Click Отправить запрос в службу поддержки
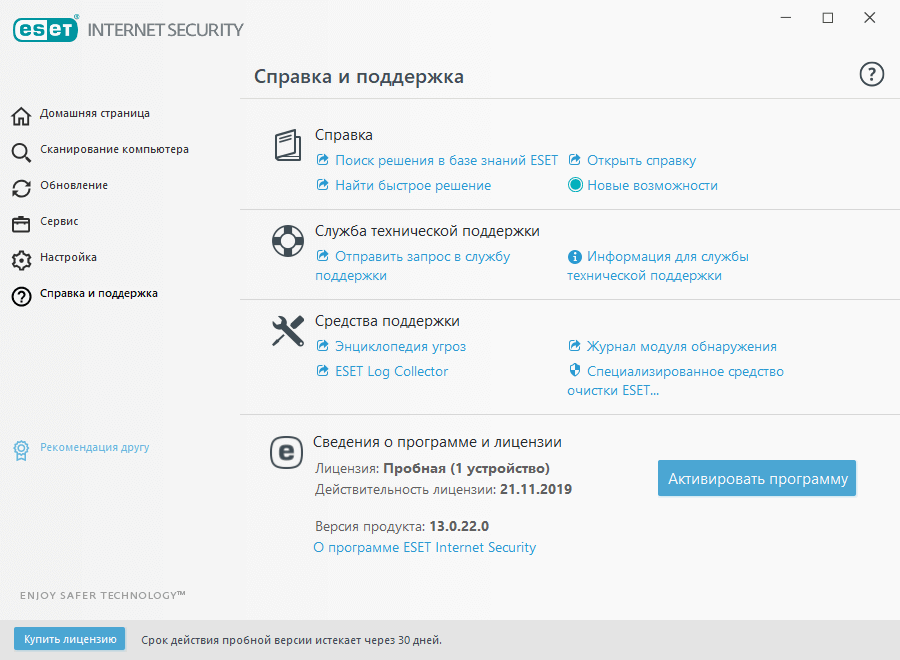The image size is (900, 660). (x=413, y=266)
